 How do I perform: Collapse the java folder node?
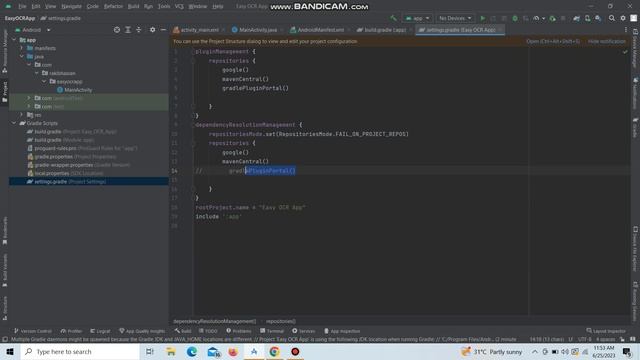[x=22, y=56]
